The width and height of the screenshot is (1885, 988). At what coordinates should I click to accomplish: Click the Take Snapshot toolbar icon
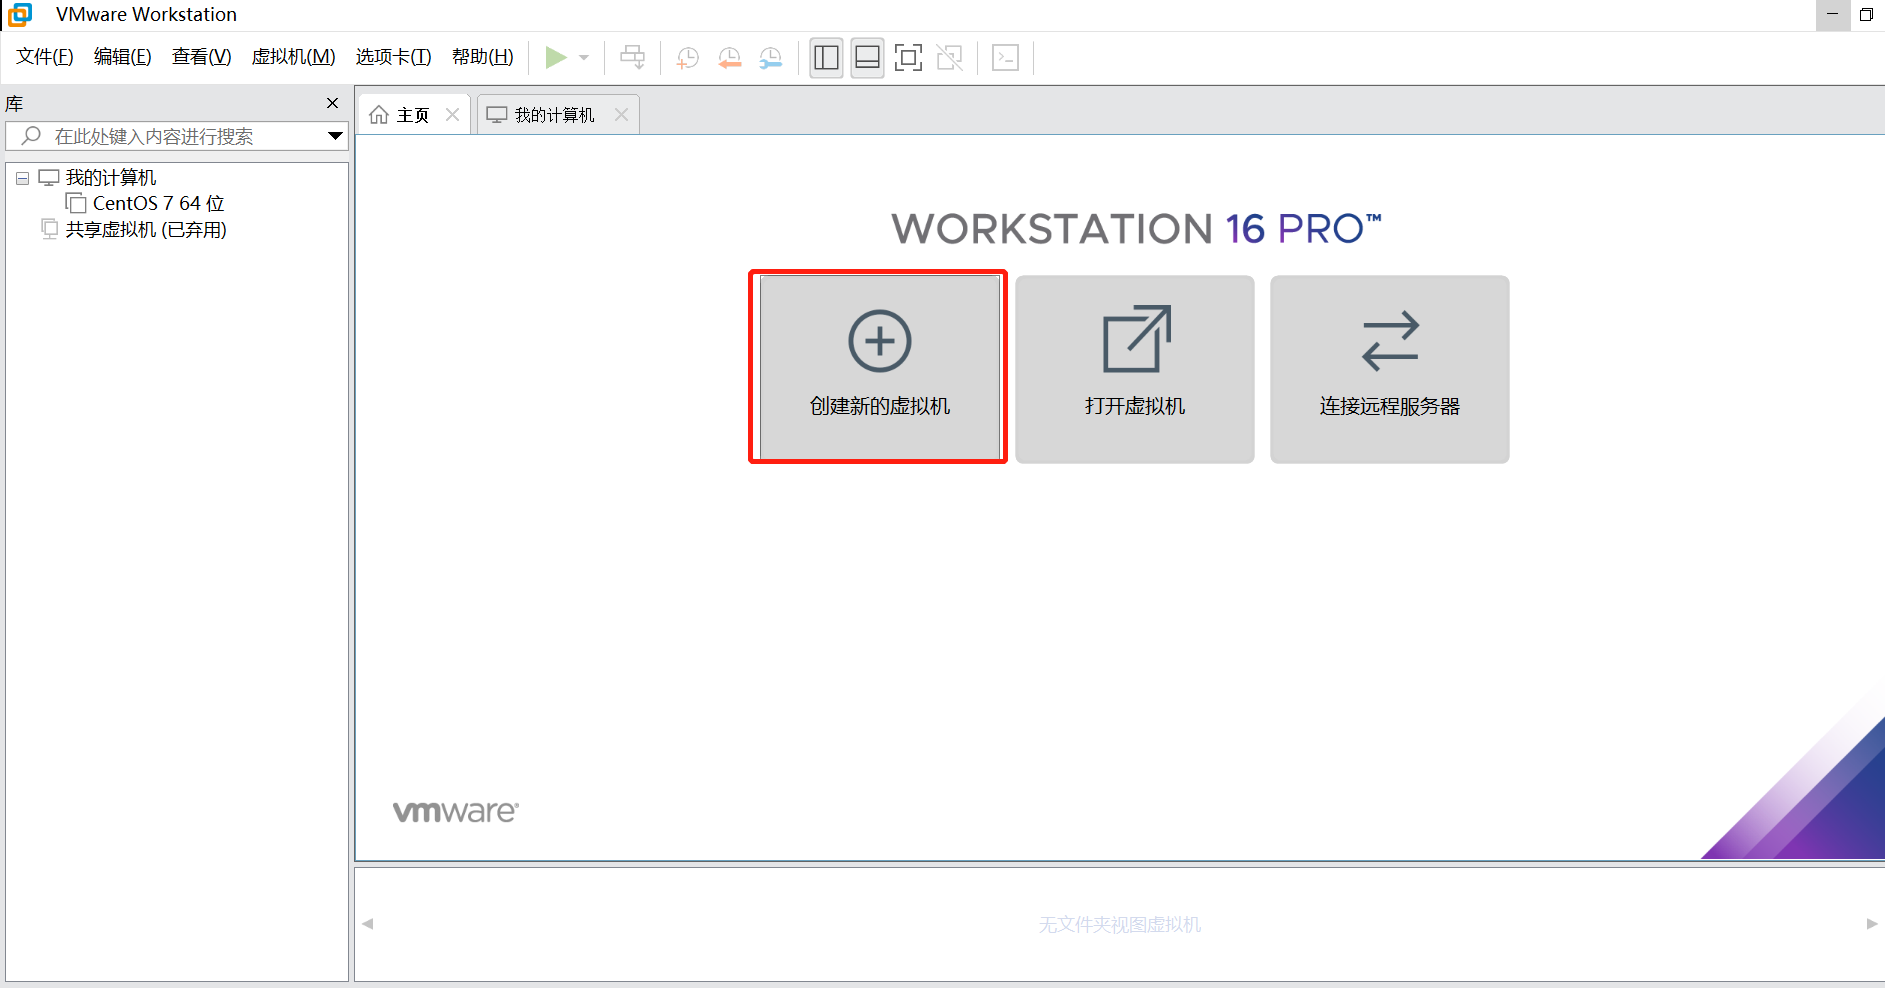click(687, 58)
